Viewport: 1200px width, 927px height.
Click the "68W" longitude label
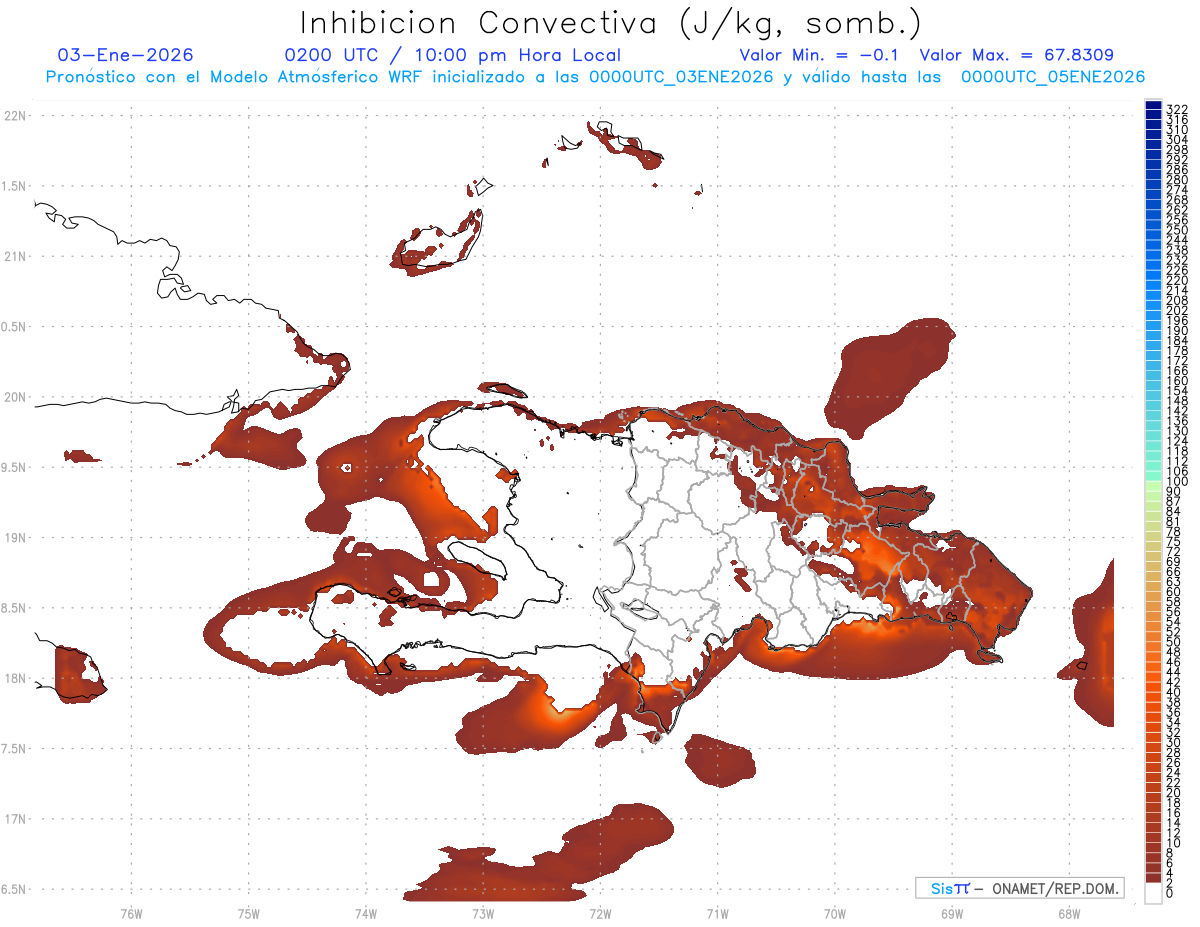tap(1068, 913)
